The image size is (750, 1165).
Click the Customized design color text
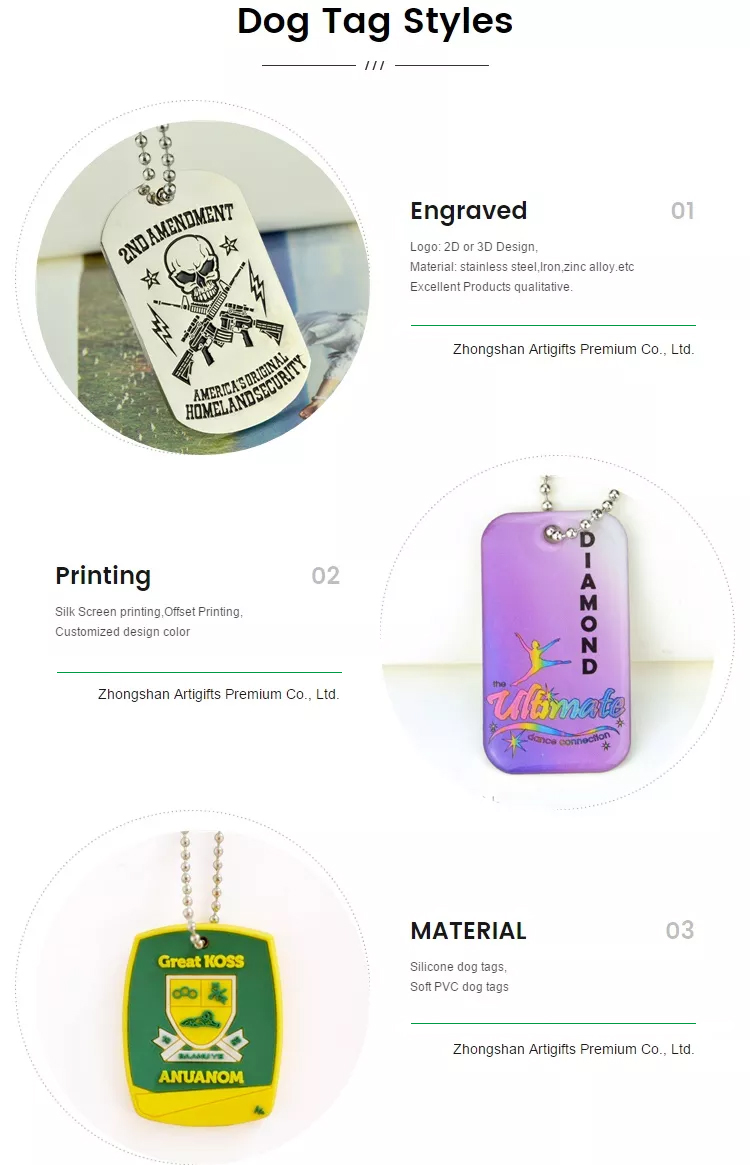[x=123, y=632]
